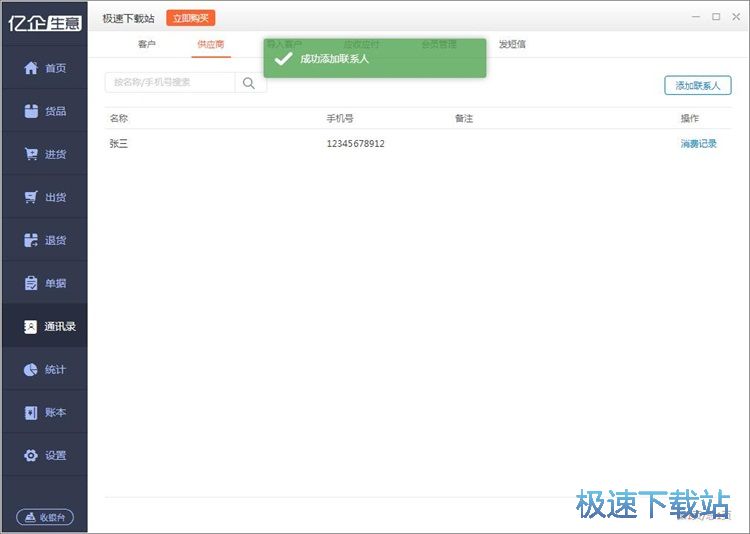
Task: Maximize the application window
Action: coord(716,17)
